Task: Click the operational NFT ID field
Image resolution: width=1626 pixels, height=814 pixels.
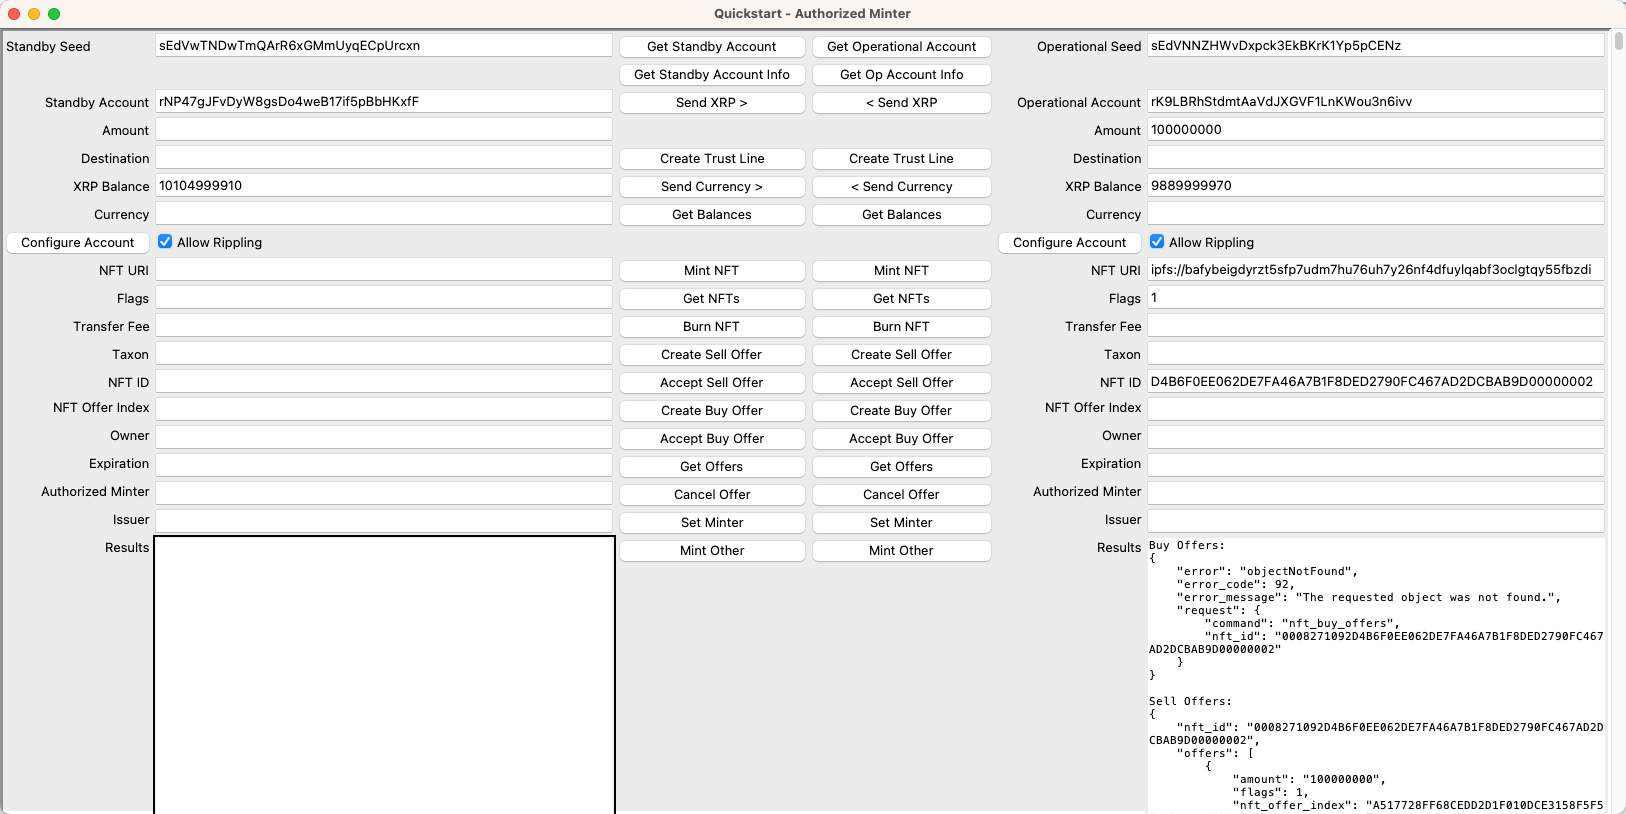Action: click(x=1375, y=382)
